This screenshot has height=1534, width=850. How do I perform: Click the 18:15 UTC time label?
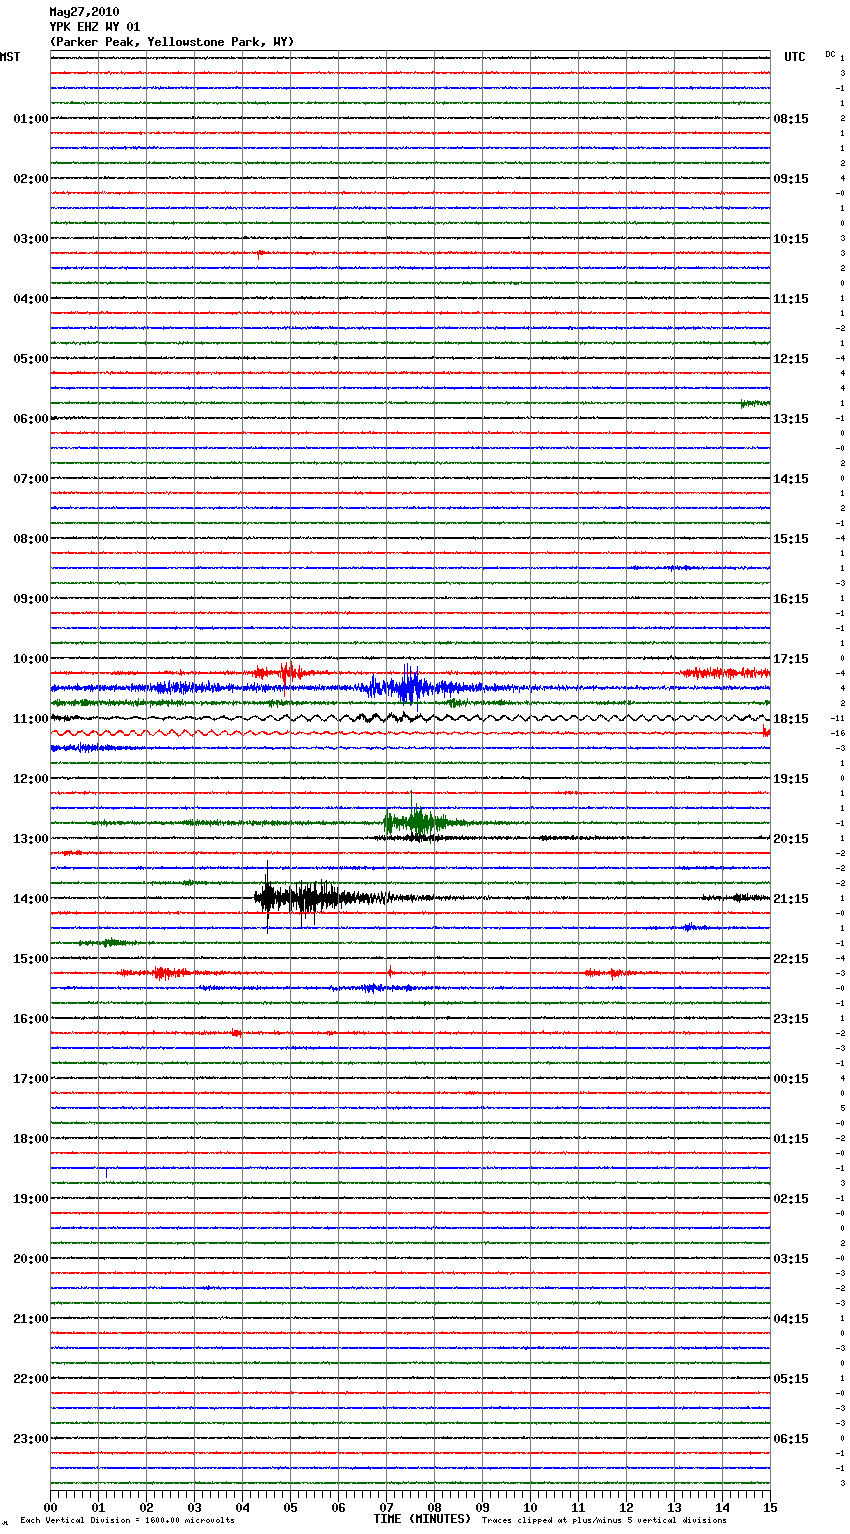tap(791, 719)
